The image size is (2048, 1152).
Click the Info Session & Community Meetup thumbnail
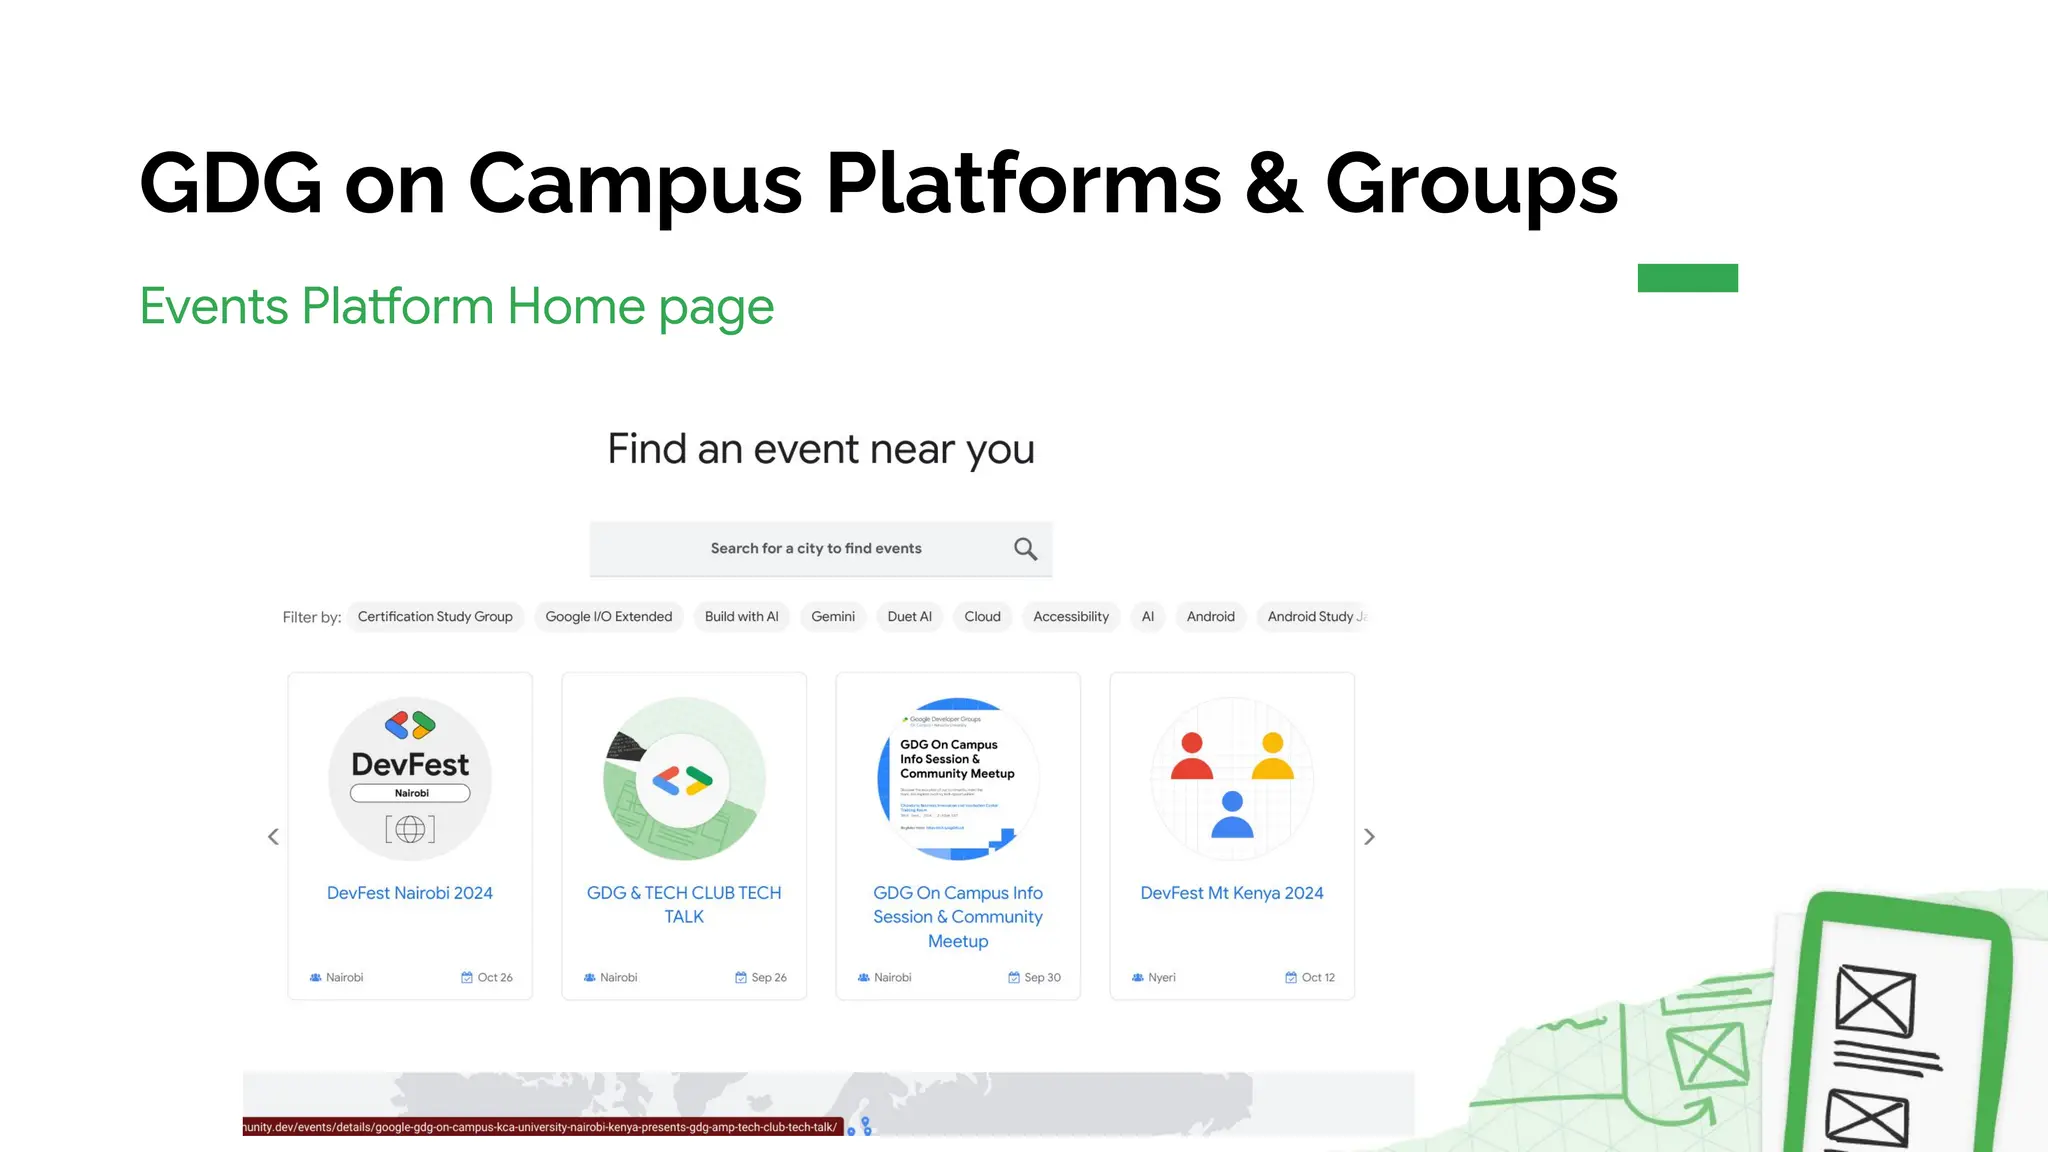[x=958, y=778]
